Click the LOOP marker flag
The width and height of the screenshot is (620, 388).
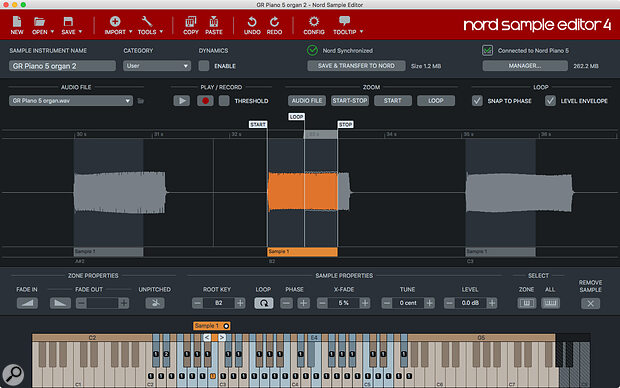click(x=296, y=117)
